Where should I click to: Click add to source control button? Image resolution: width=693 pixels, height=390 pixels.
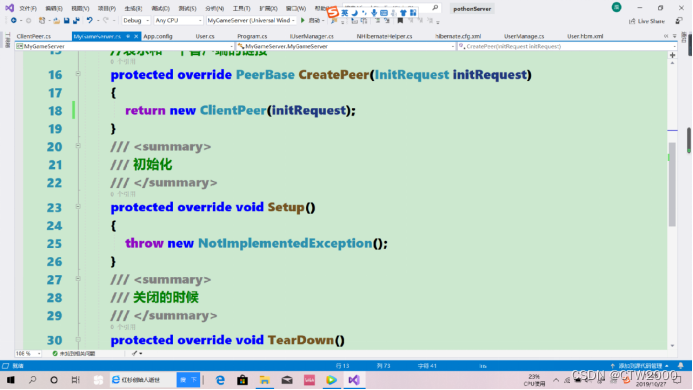pos(640,366)
